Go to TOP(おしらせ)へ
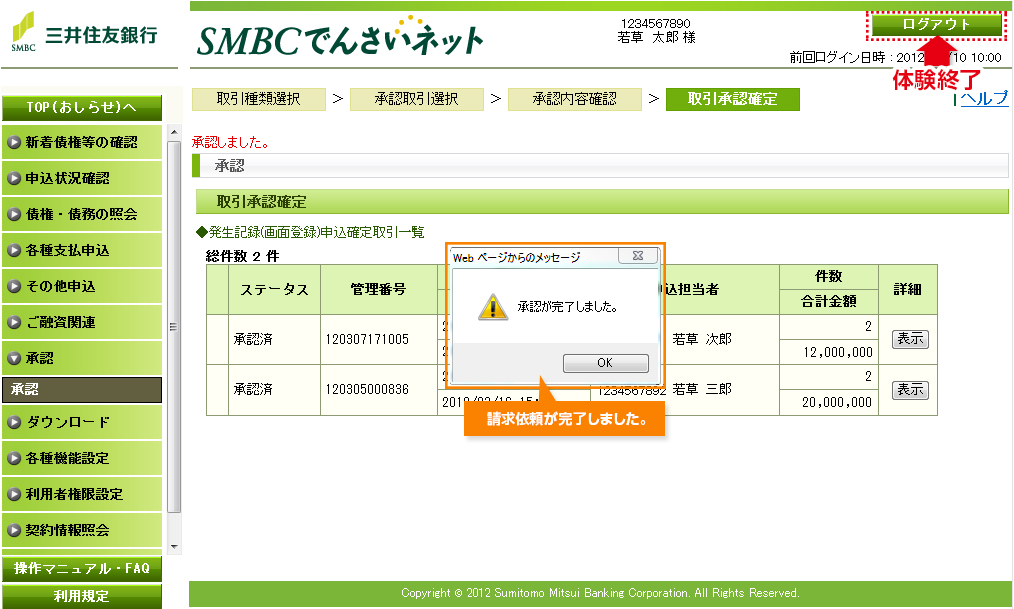Viewport: 1014px width, 609px height. coord(81,107)
